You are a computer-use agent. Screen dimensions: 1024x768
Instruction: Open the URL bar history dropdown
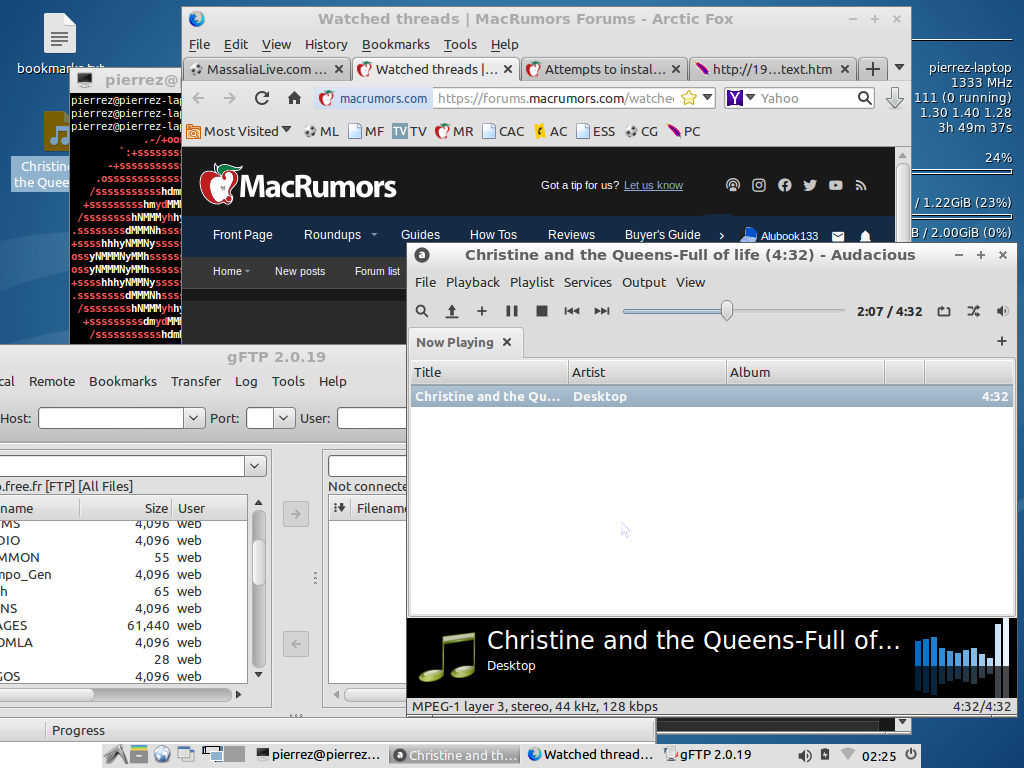tap(707, 98)
